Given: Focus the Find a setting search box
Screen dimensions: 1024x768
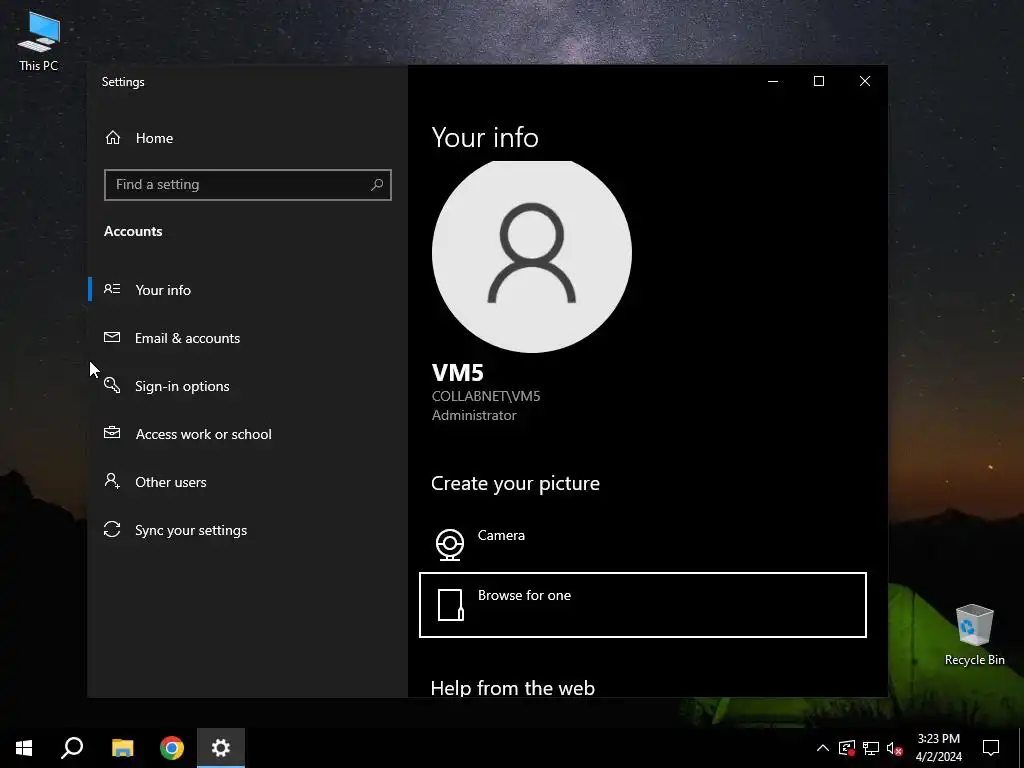Looking at the screenshot, I should [248, 185].
